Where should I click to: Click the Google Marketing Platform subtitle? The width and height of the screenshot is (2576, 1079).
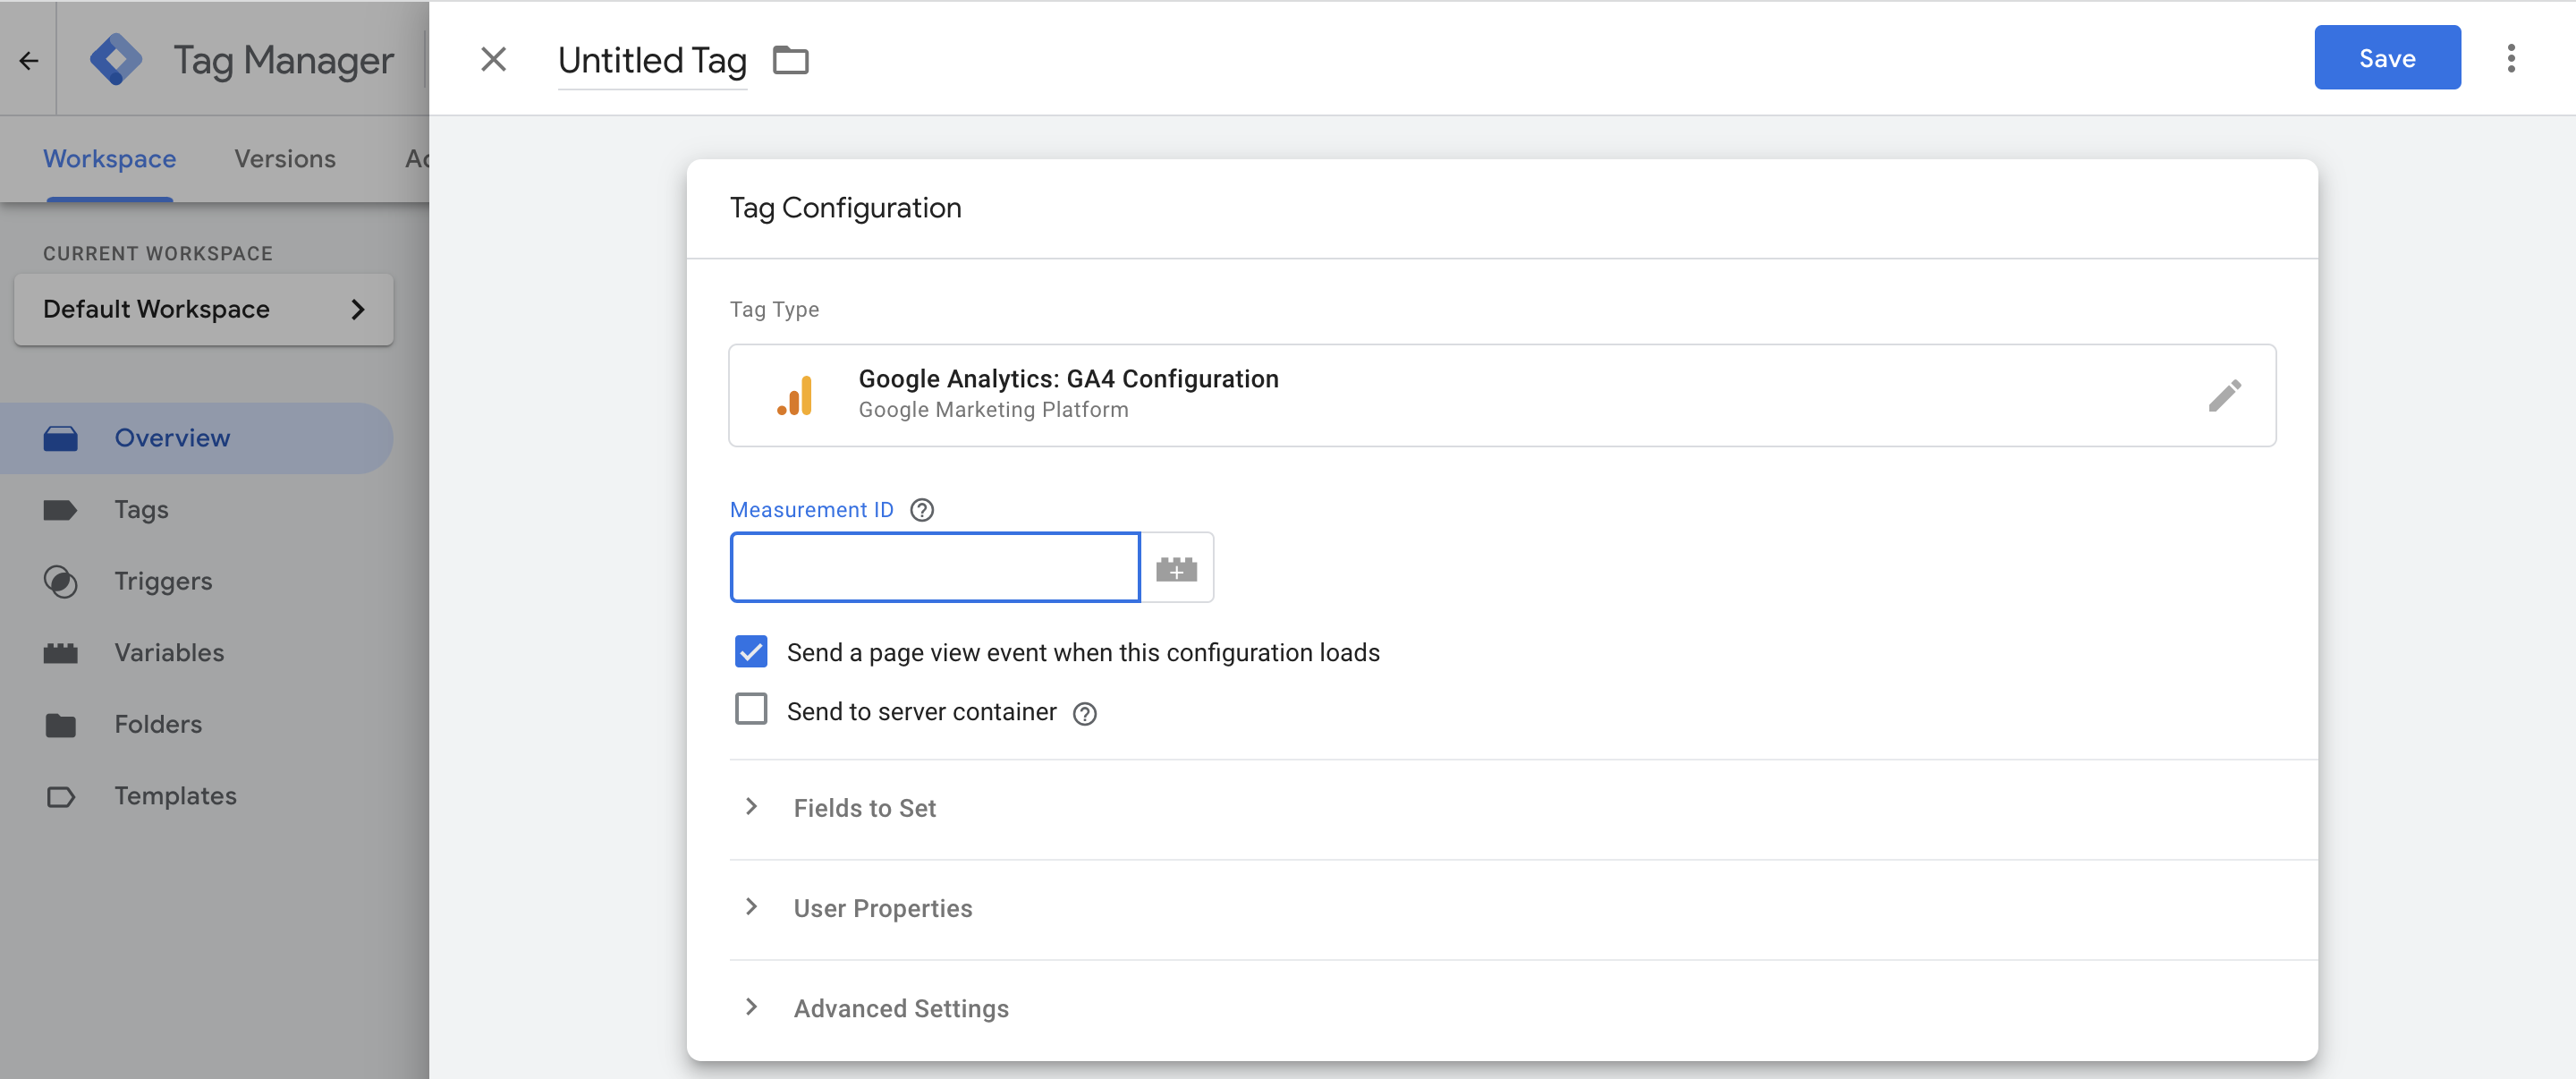[993, 410]
